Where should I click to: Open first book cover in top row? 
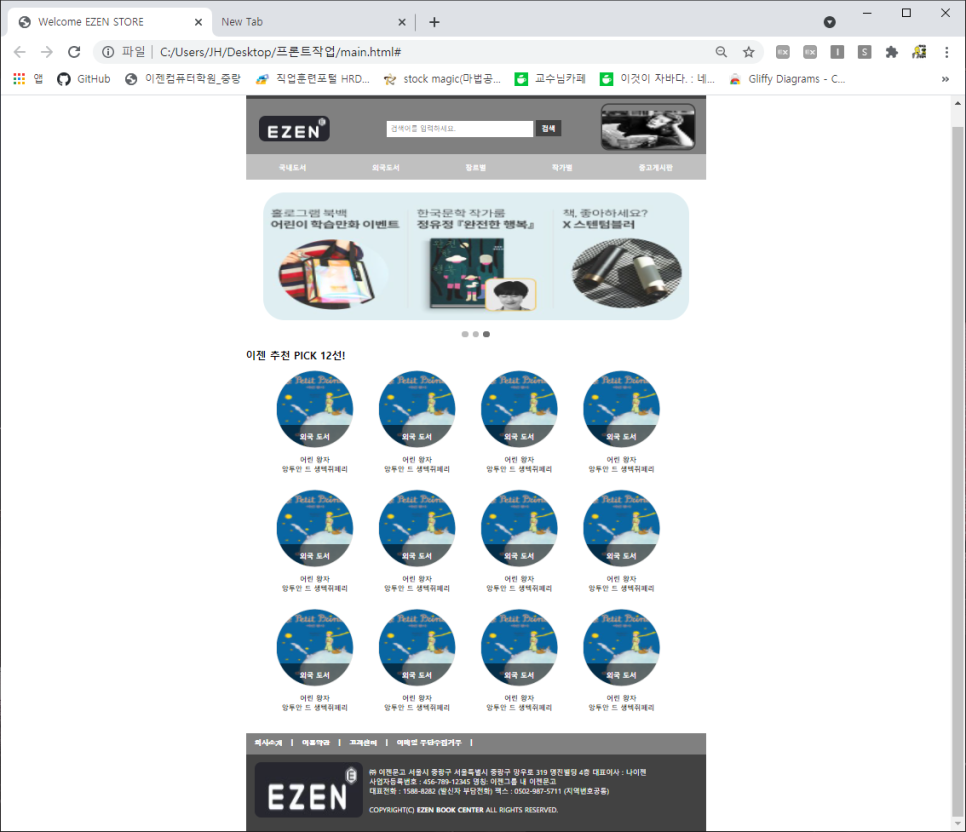click(x=315, y=409)
